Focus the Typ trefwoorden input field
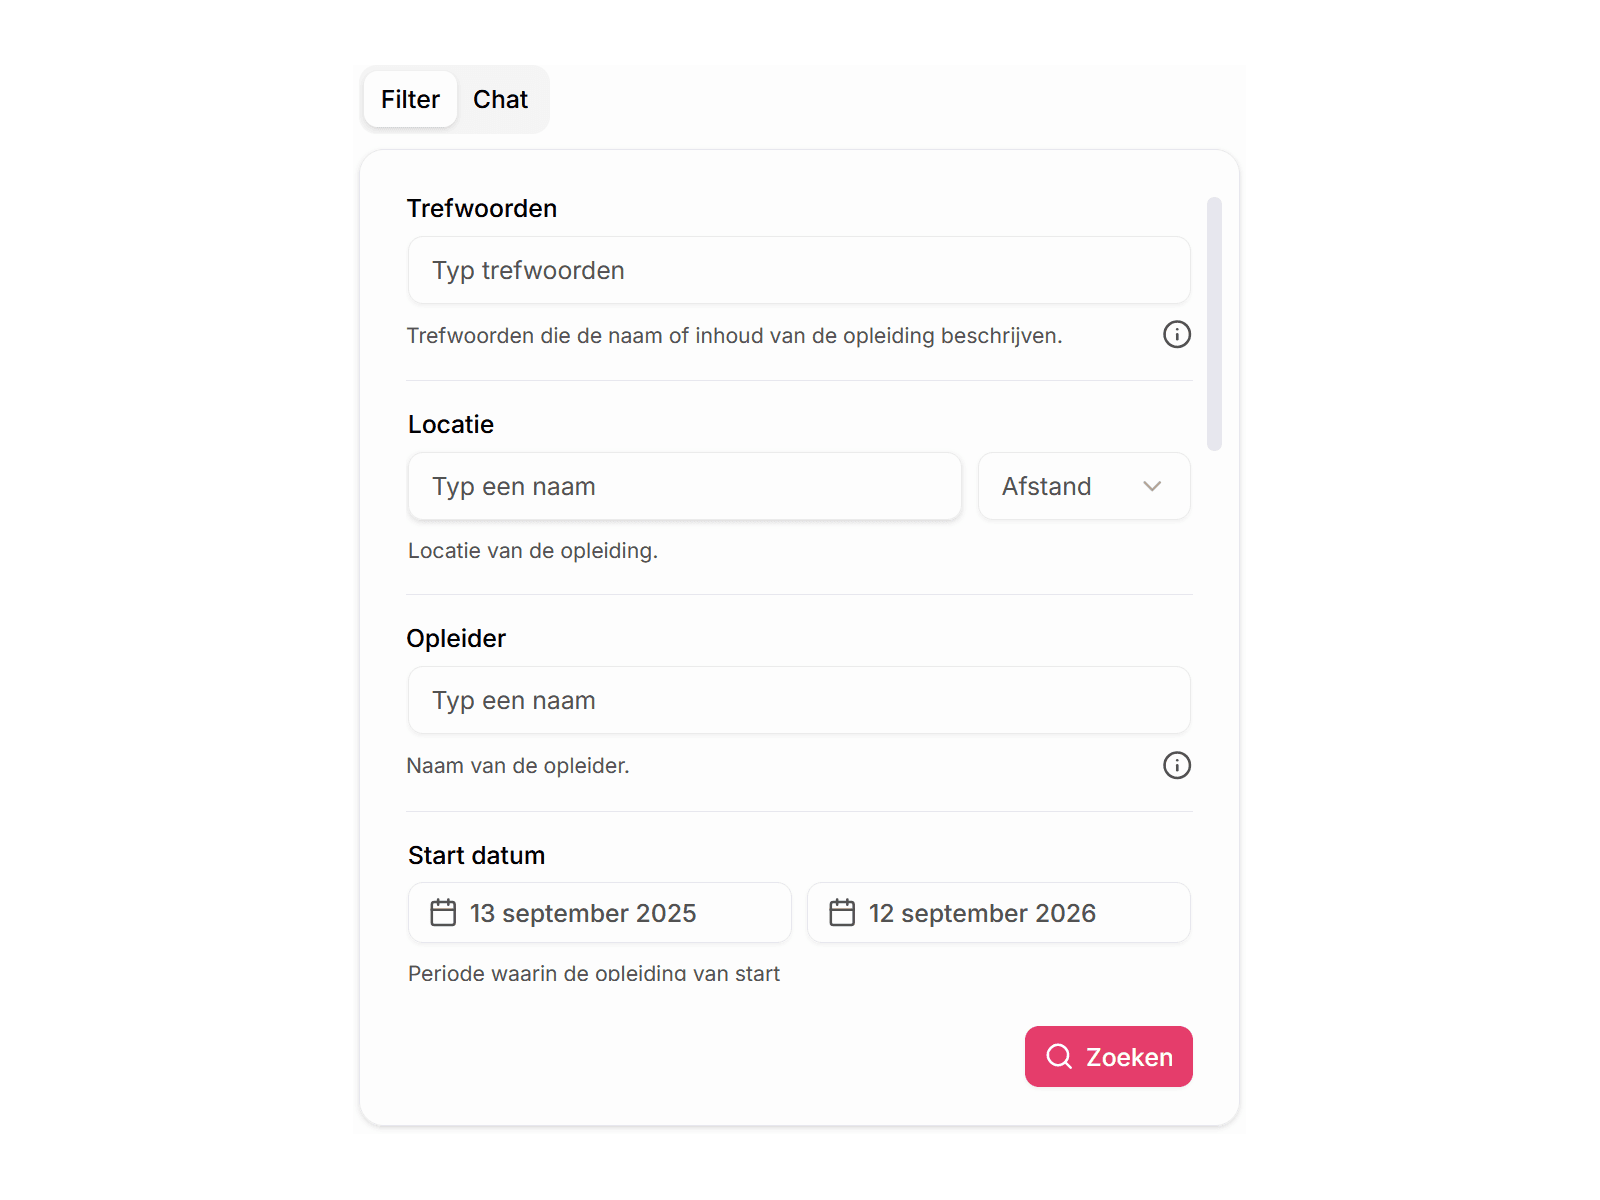The image size is (1600, 1200). 798,271
